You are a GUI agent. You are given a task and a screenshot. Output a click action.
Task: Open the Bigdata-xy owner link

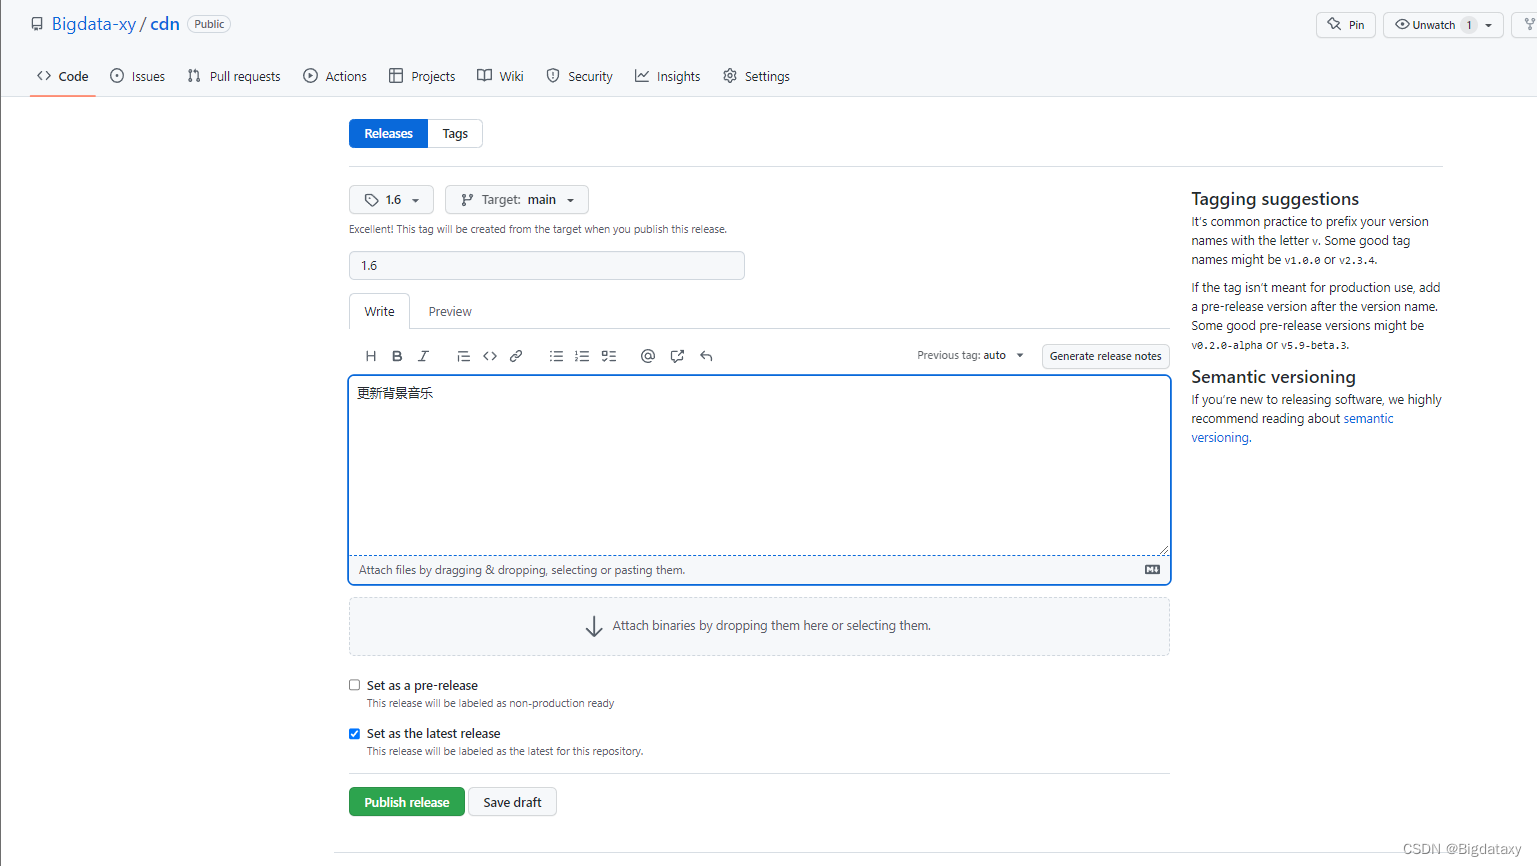coord(94,24)
